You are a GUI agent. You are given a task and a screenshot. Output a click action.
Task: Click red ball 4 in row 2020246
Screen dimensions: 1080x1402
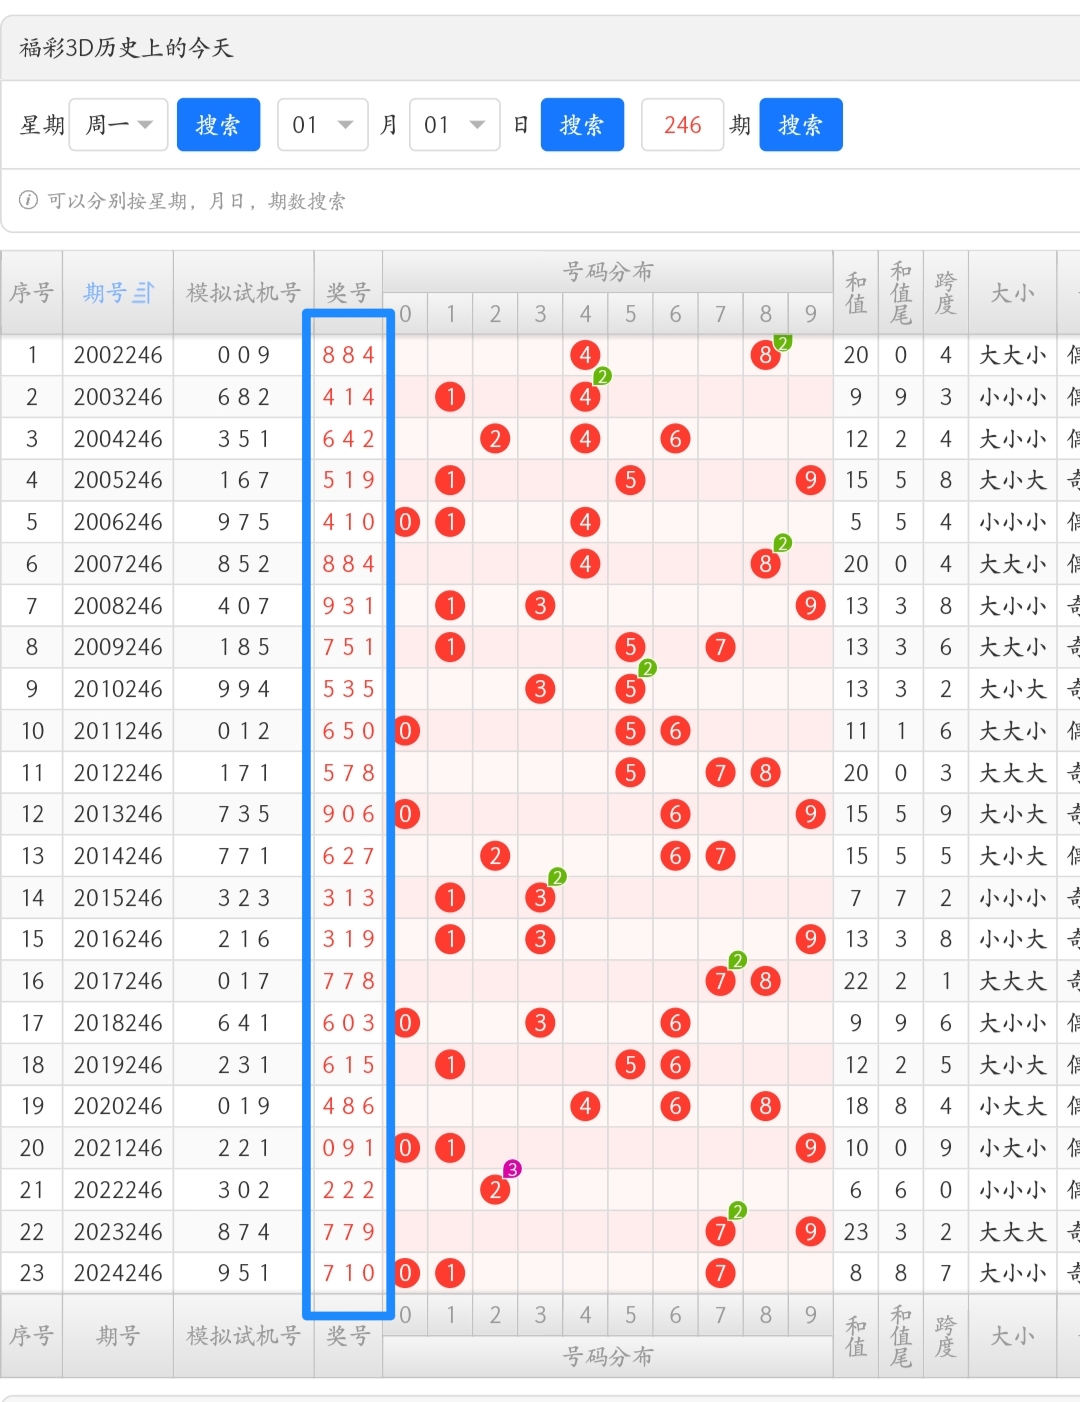tap(585, 1106)
